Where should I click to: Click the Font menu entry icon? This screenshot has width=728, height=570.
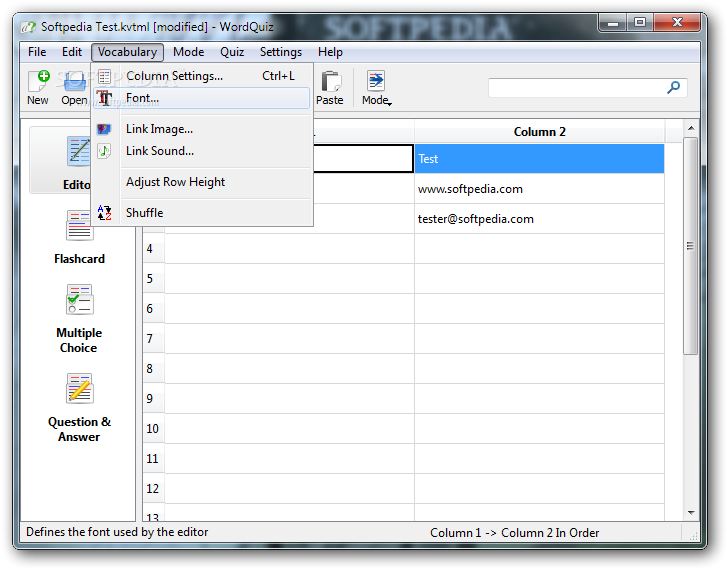(104, 98)
